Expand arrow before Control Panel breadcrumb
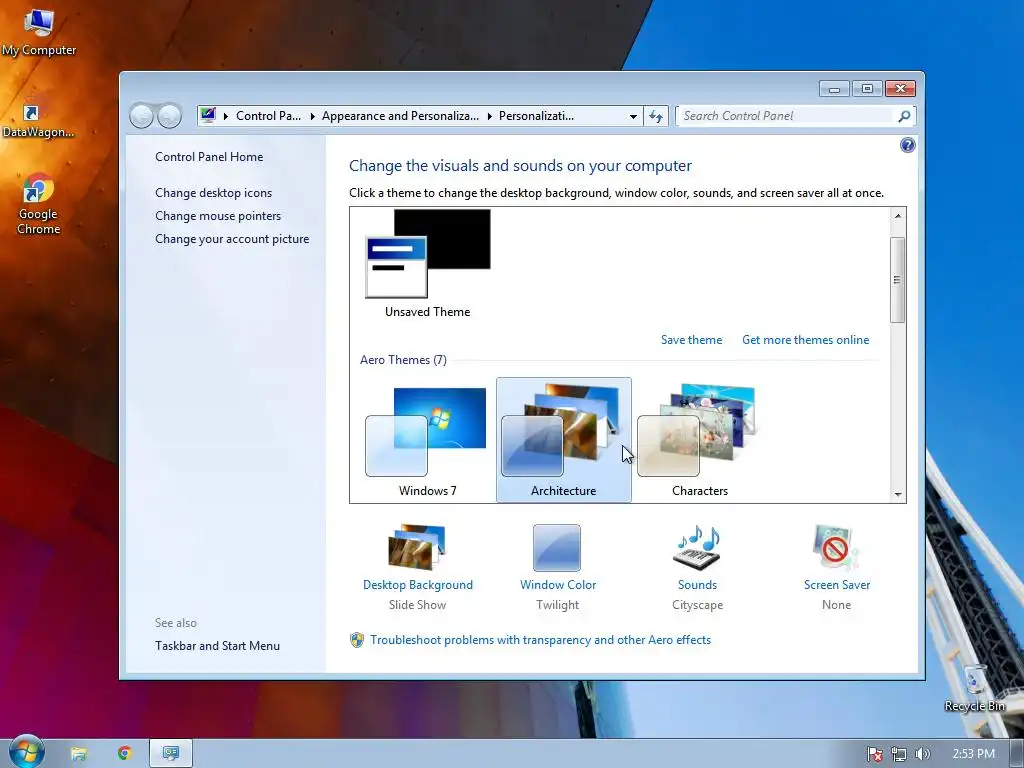Screen dimensions: 1024x768 [x=226, y=116]
